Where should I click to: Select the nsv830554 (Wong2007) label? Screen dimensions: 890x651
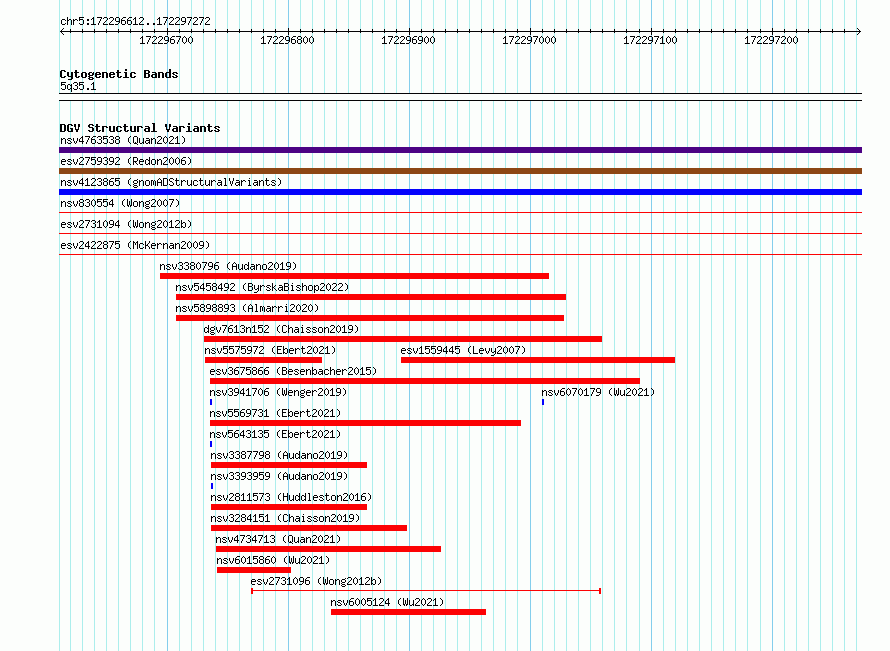point(120,203)
